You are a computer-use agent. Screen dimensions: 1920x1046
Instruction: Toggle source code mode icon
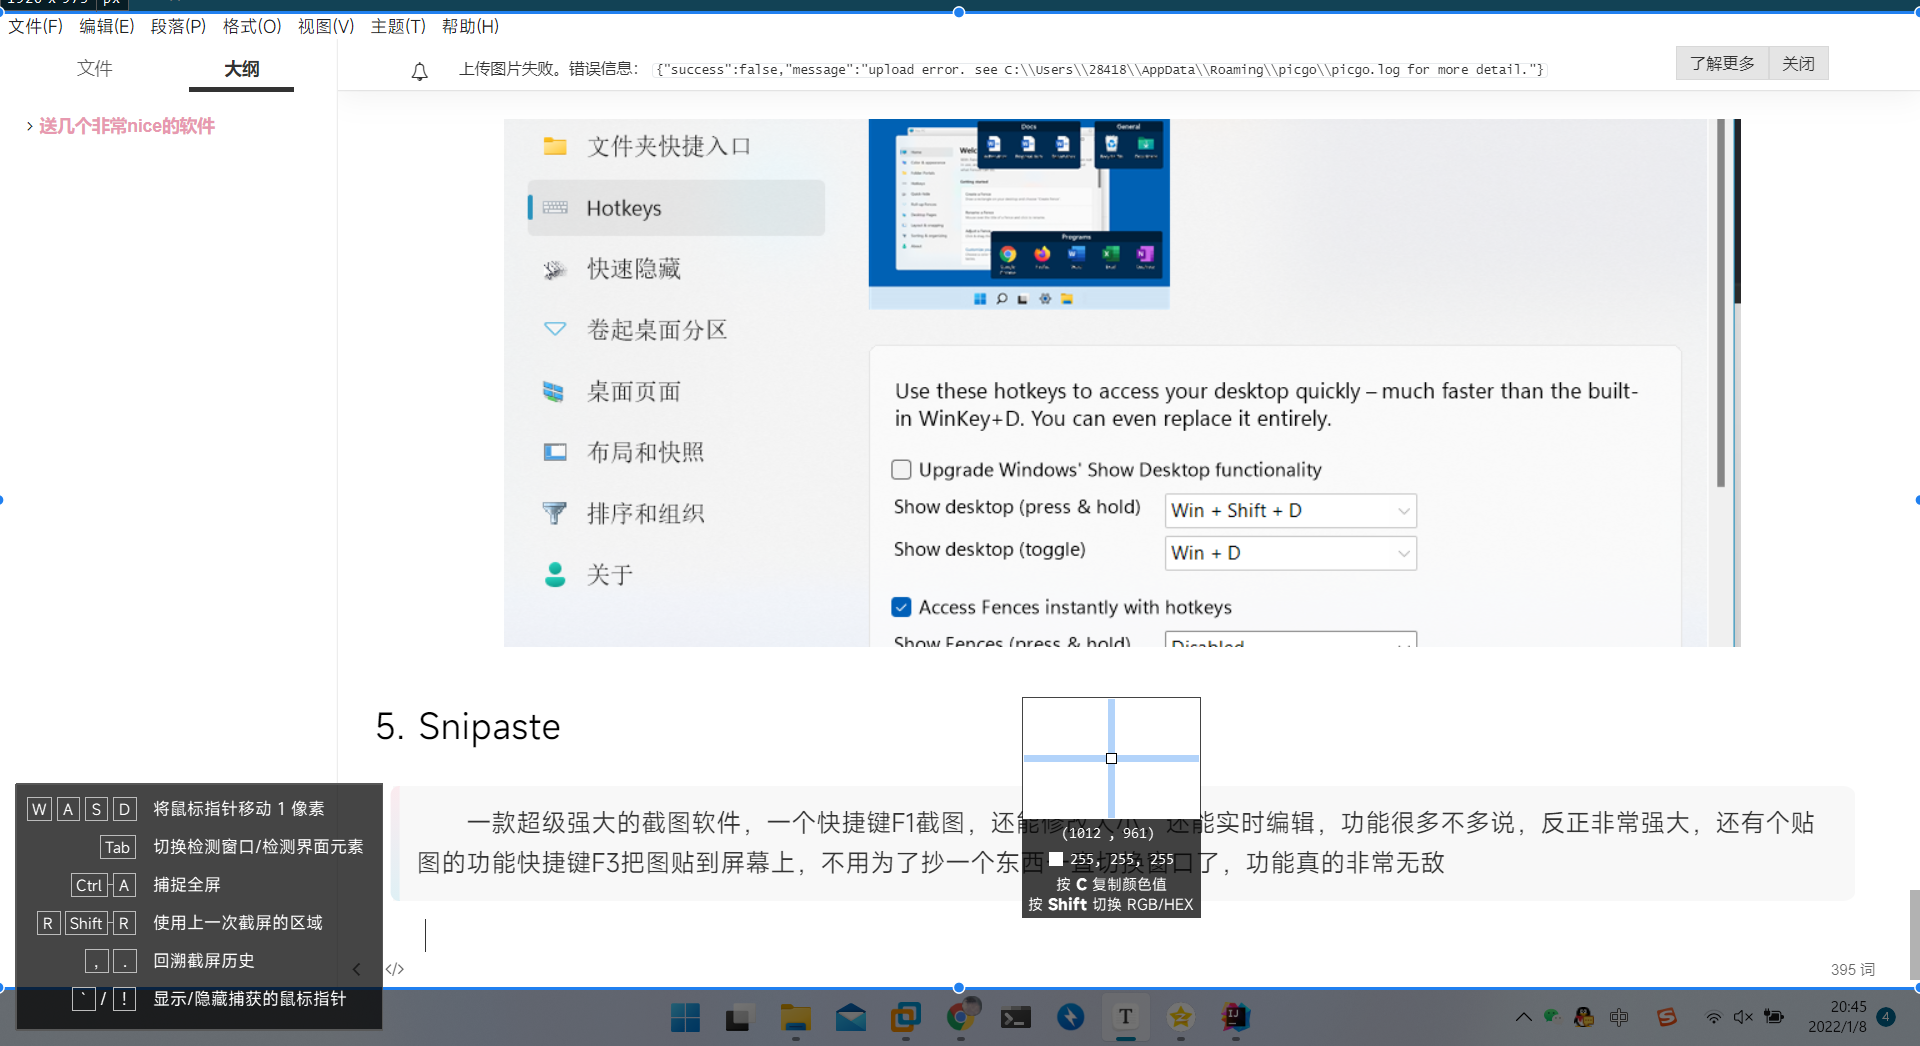point(395,969)
